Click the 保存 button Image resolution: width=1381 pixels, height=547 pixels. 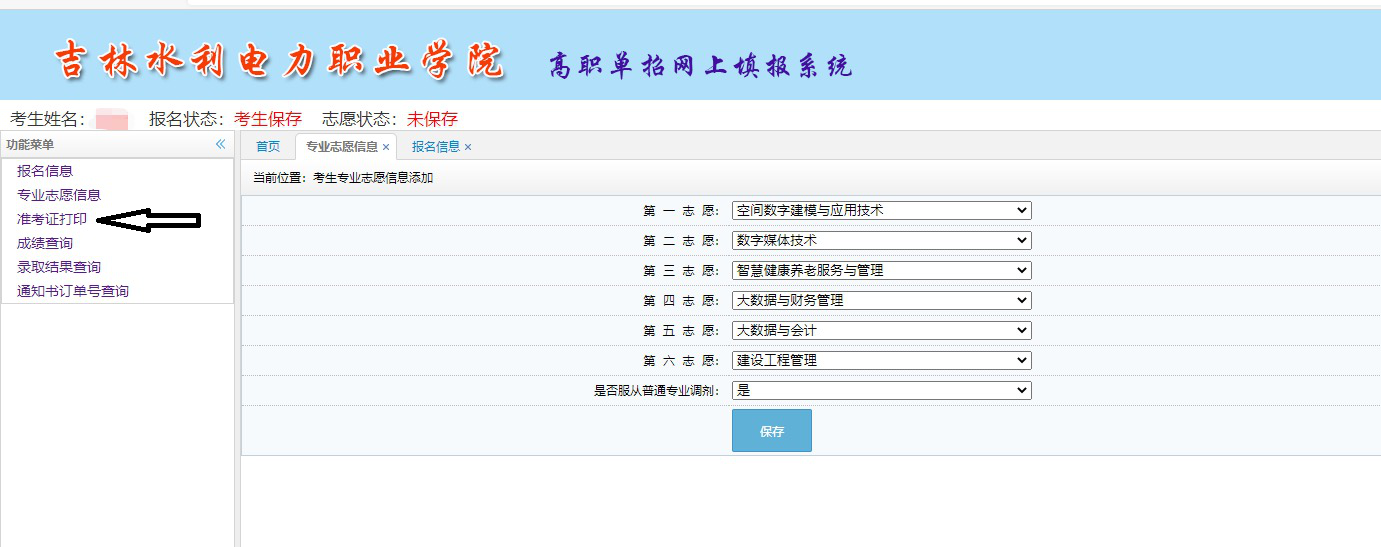[771, 431]
